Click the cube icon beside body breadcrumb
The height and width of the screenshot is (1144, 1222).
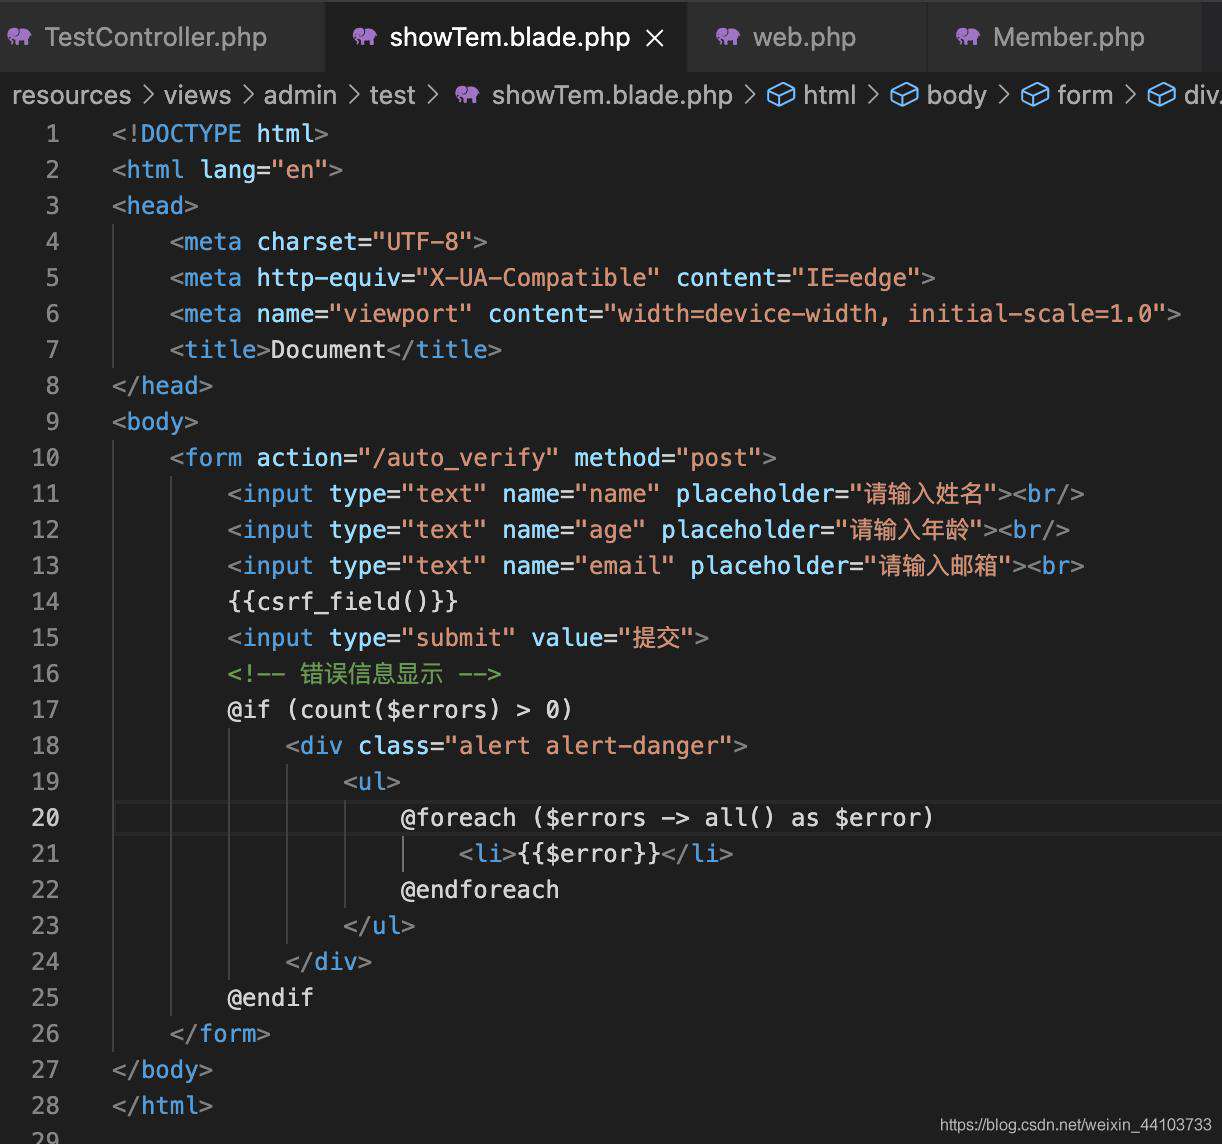pos(904,95)
